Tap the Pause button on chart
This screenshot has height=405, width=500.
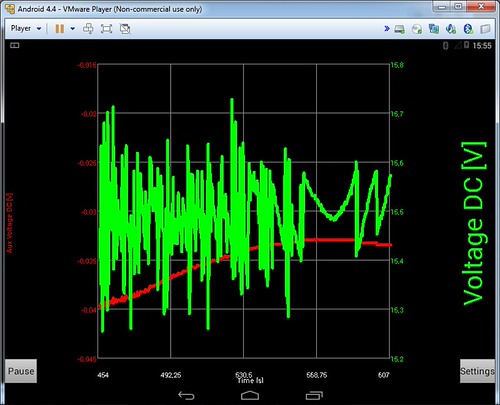click(x=21, y=371)
